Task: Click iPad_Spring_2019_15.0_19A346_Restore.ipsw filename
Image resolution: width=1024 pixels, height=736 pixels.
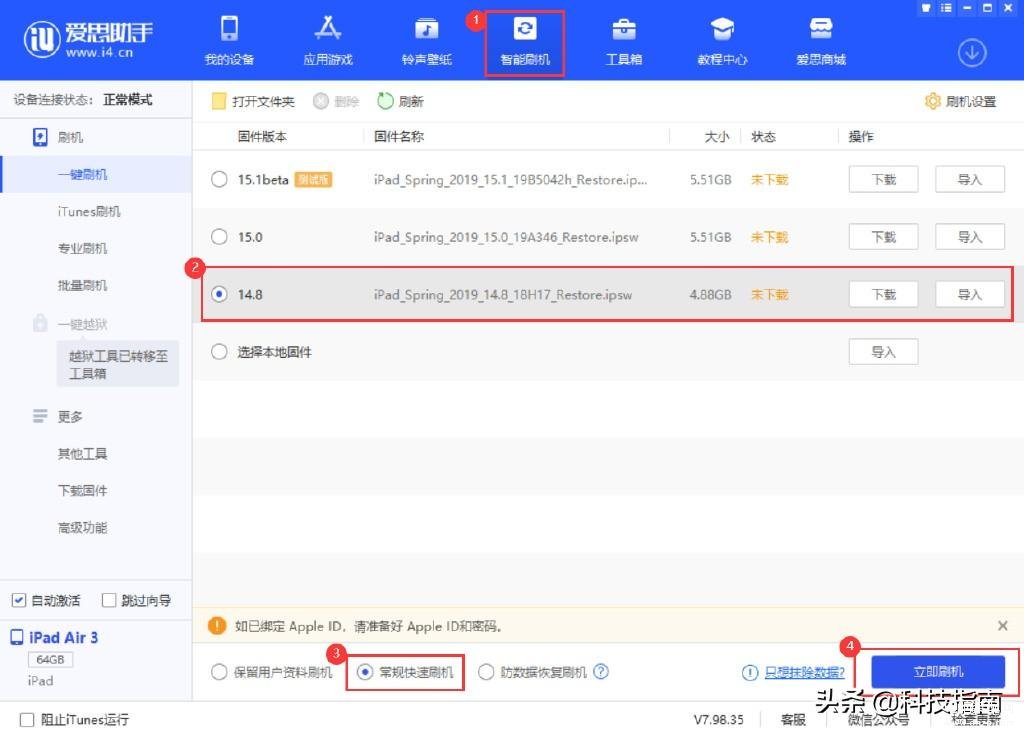Action: coord(506,237)
